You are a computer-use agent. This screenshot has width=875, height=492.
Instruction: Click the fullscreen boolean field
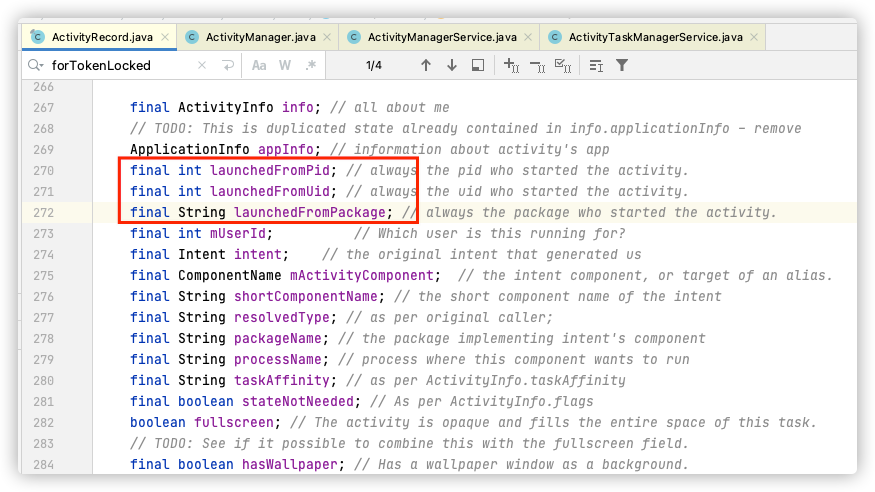pos(234,422)
